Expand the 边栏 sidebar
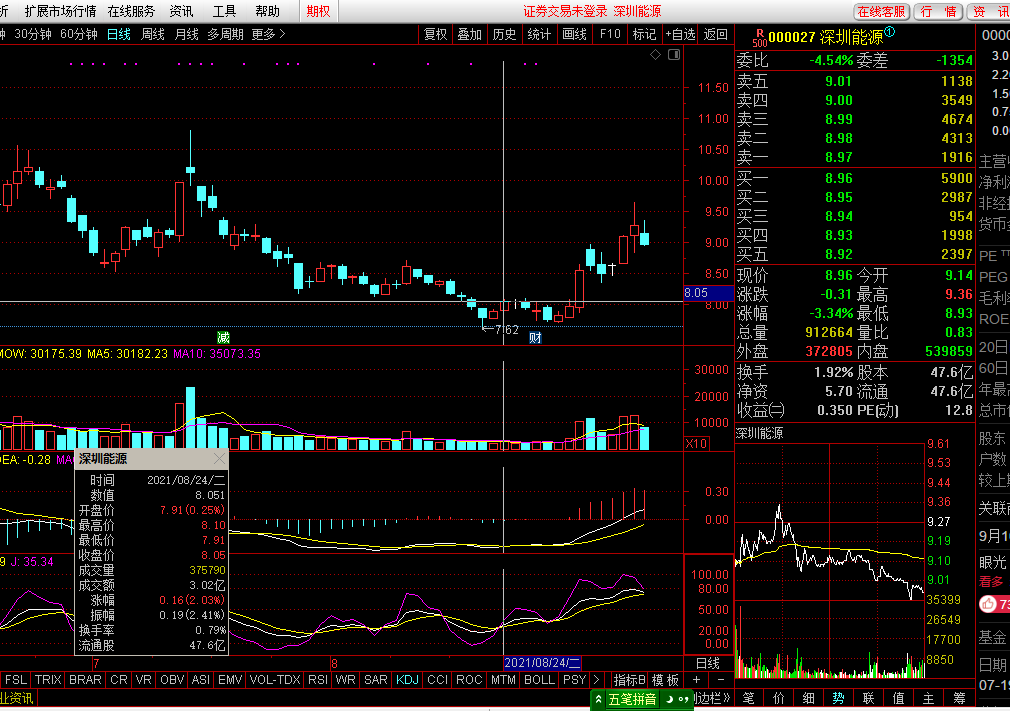Screen dimensions: 1010x711 713,698
